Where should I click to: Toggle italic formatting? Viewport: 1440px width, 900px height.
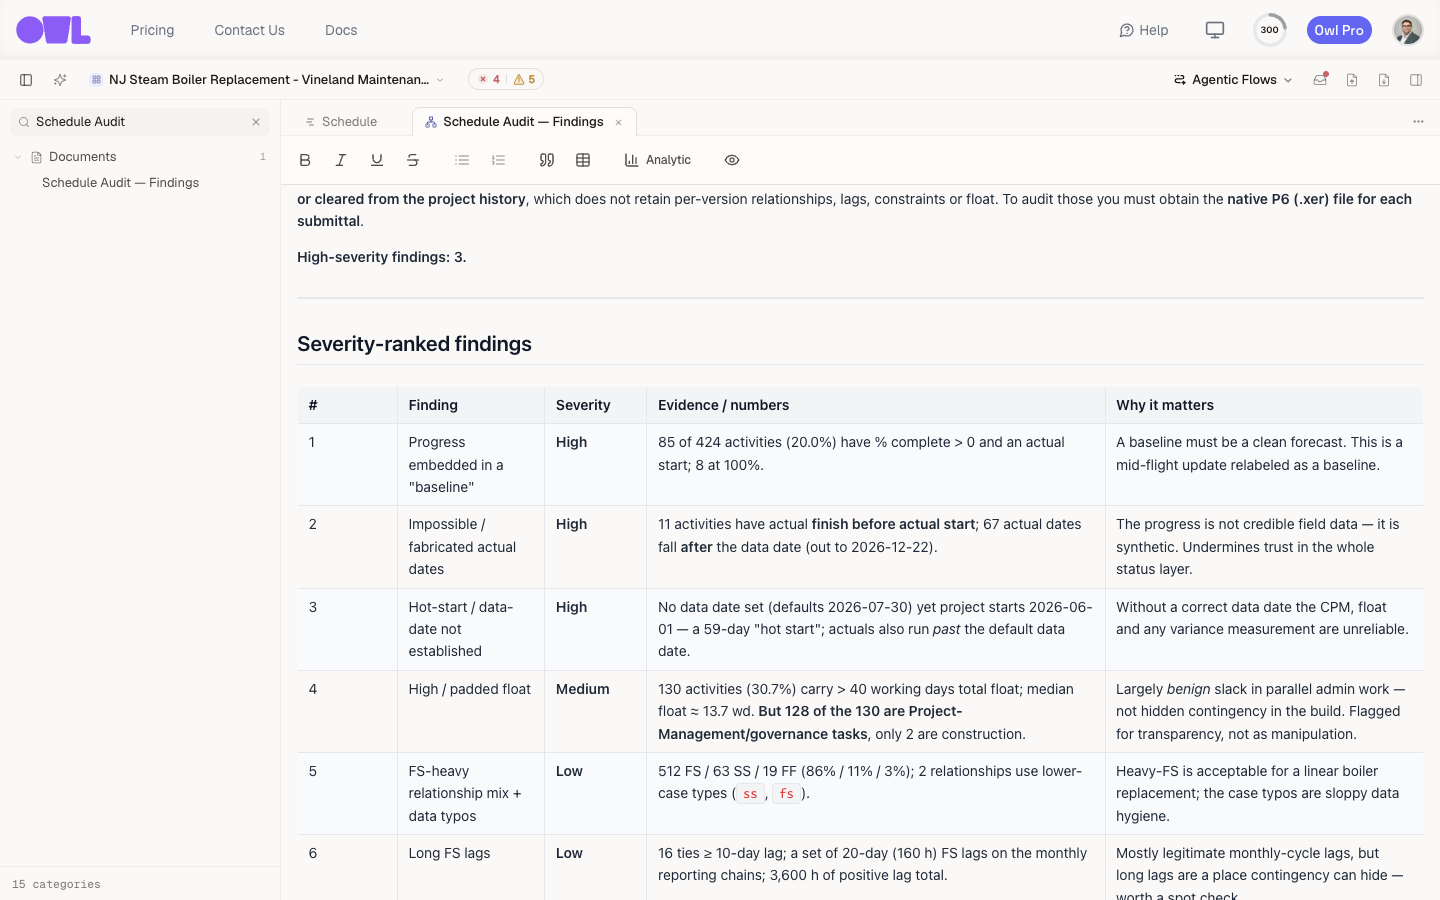(341, 160)
